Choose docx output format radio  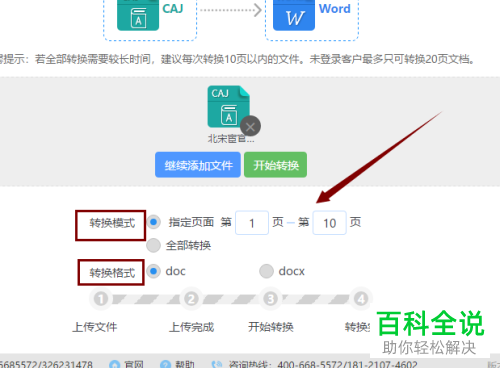(266, 271)
